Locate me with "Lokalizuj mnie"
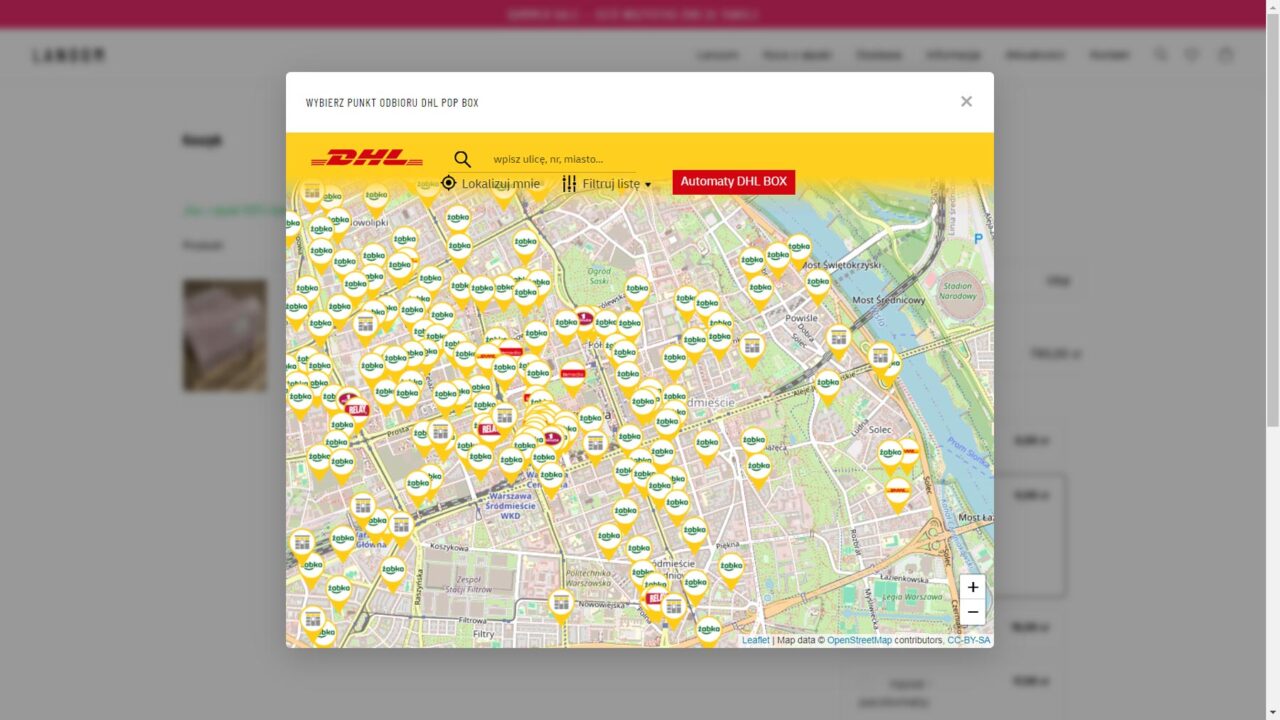This screenshot has width=1280, height=720. pos(490,183)
